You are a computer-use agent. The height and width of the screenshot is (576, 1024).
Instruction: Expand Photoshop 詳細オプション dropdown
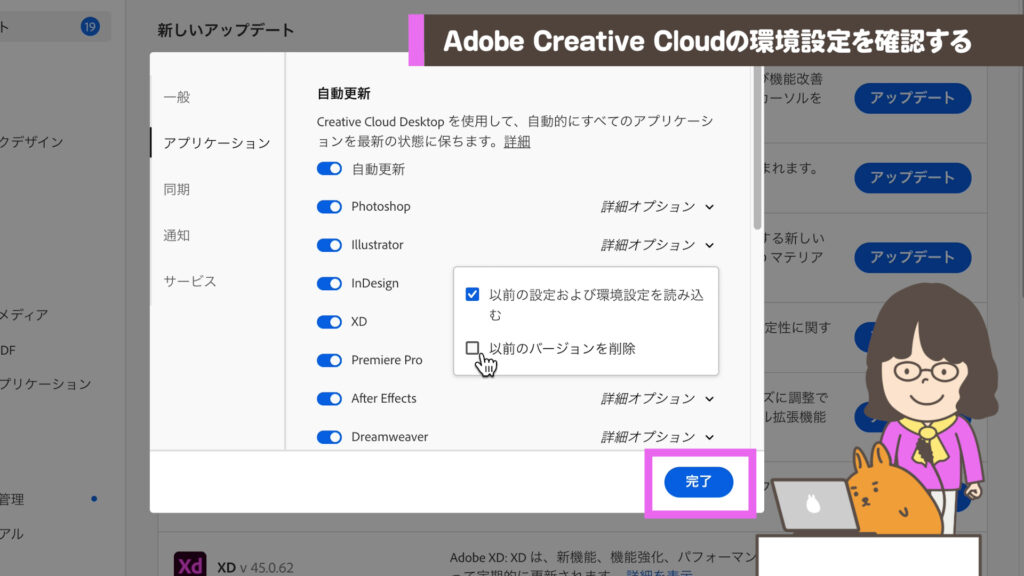click(x=658, y=206)
